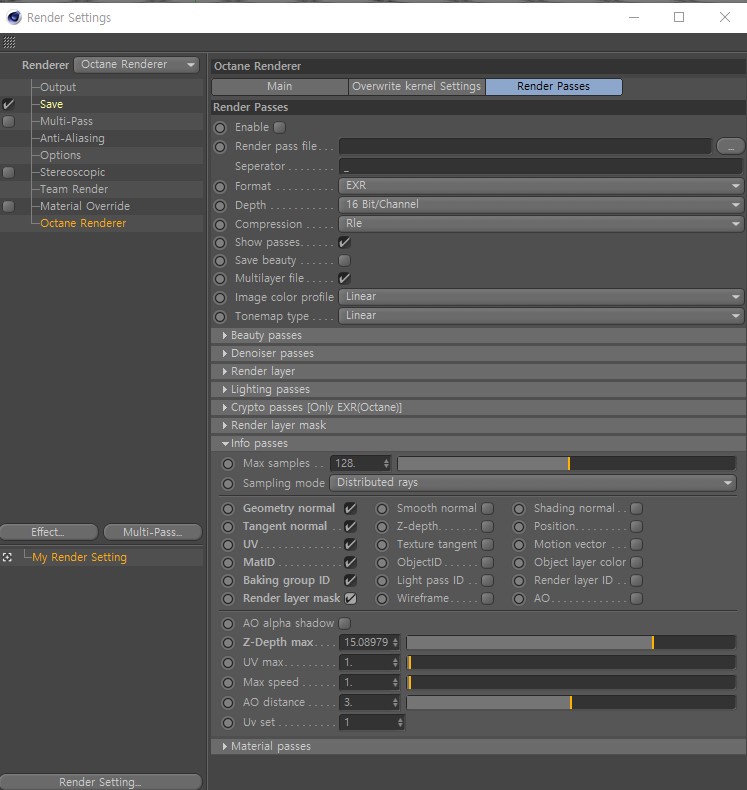The height and width of the screenshot is (790, 747).
Task: Click the keyframe circle beside Save beauty
Action: coord(220,260)
